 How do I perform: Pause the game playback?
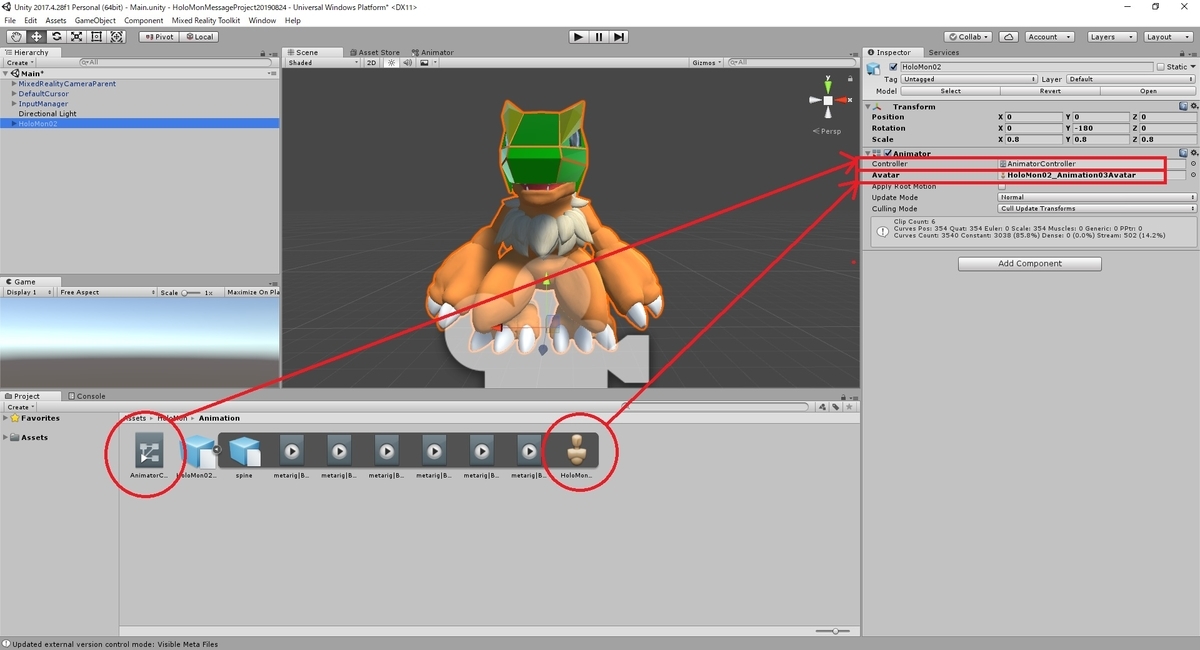(599, 37)
